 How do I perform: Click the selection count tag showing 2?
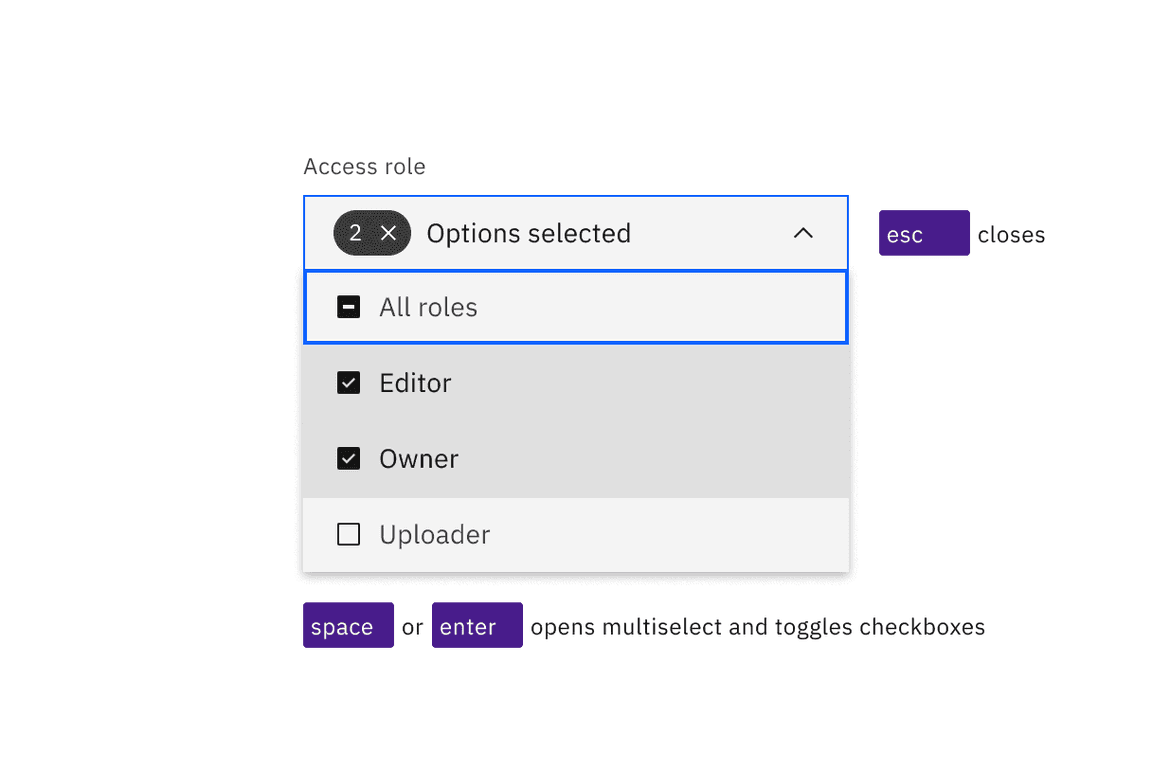(371, 233)
